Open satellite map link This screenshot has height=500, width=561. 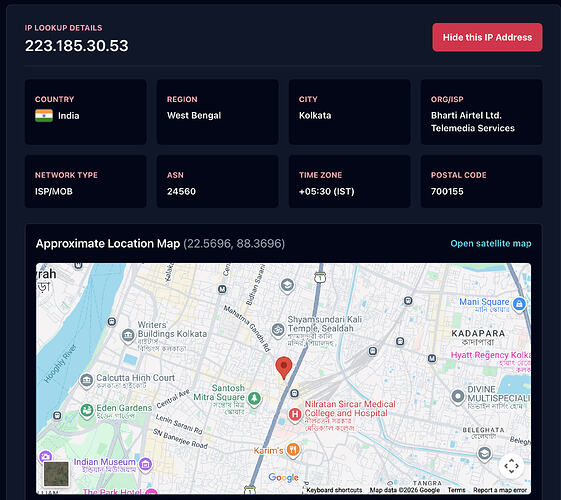pyautogui.click(x=491, y=244)
